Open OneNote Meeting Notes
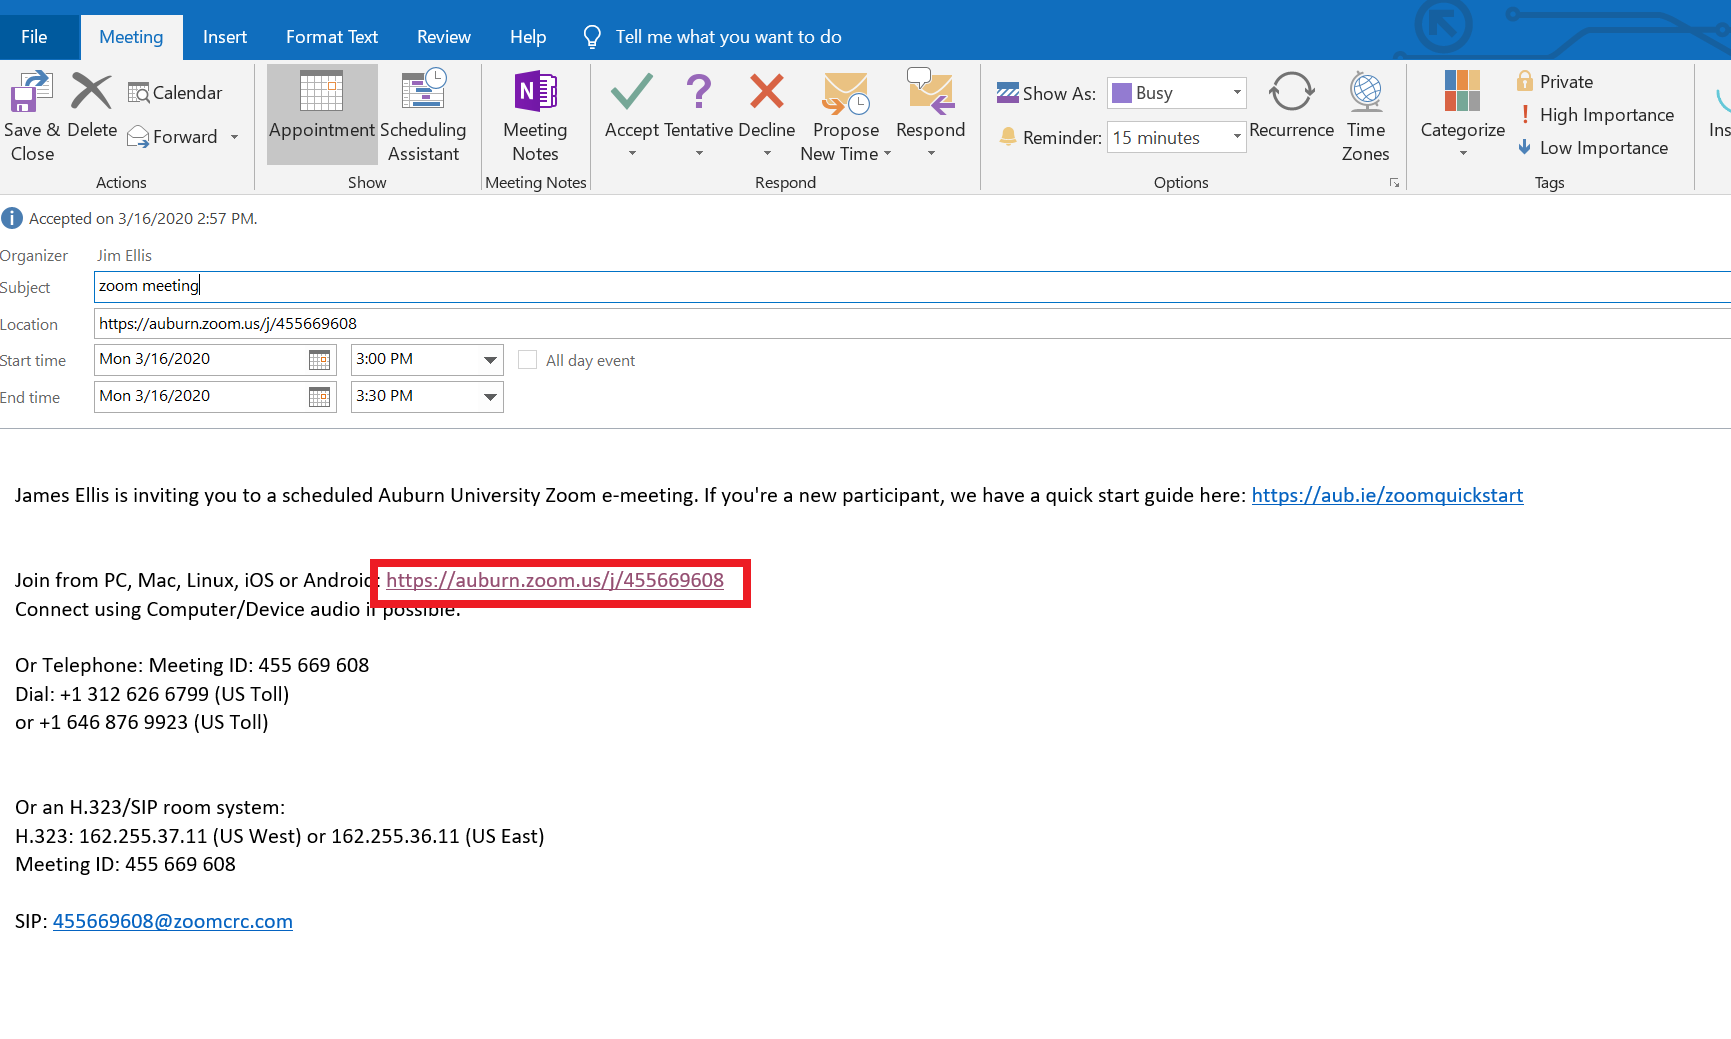This screenshot has width=1731, height=1039. (x=535, y=114)
